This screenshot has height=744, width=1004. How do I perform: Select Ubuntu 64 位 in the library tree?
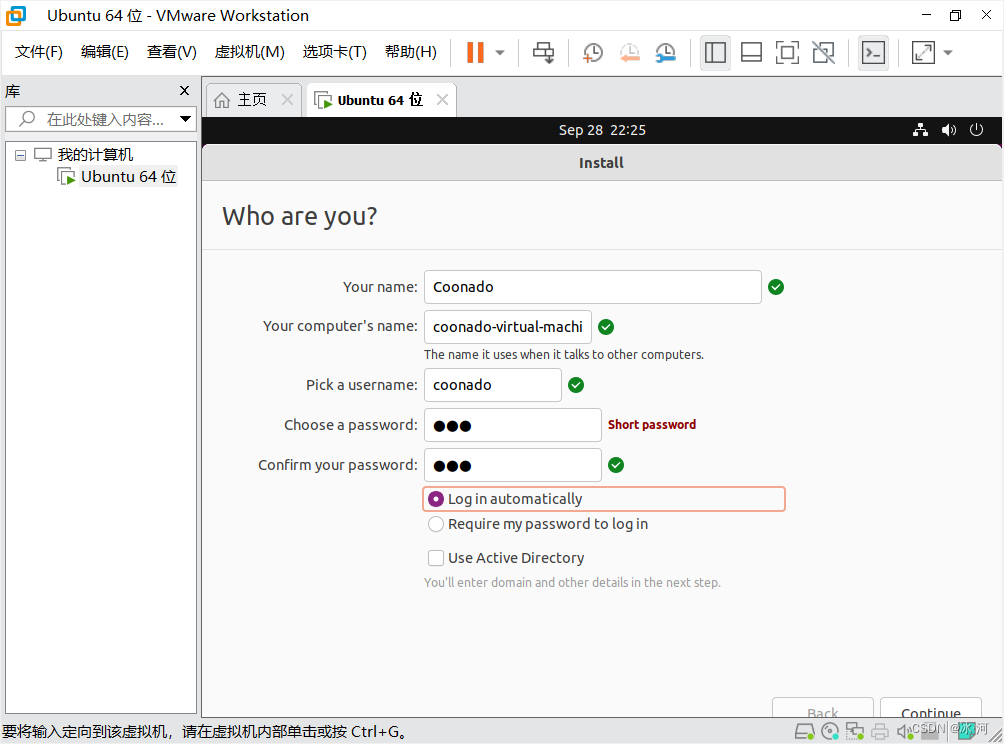tap(128, 177)
